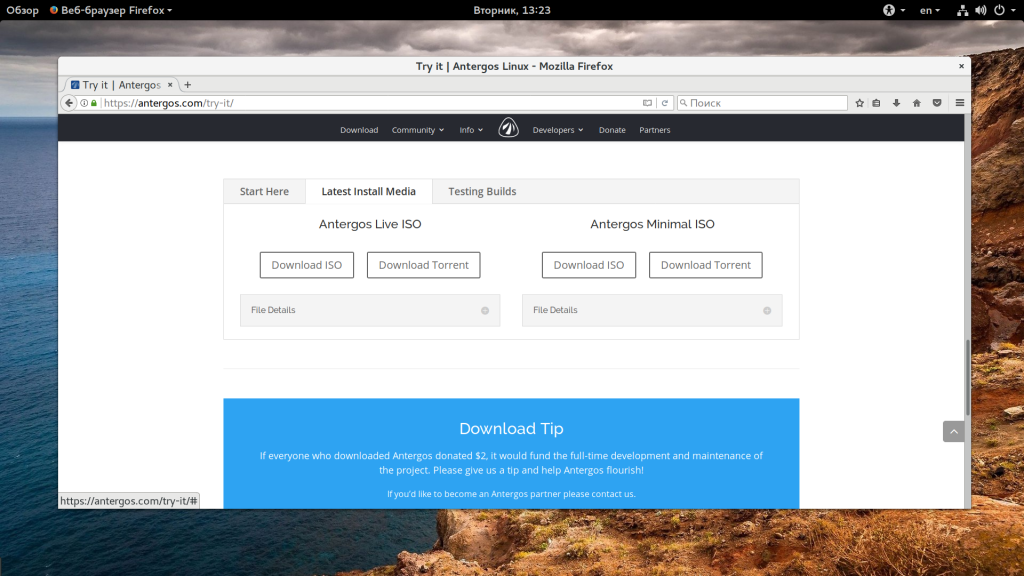Download ISO for Antergos Live
Viewport: 1024px width, 576px height.
[x=307, y=265]
